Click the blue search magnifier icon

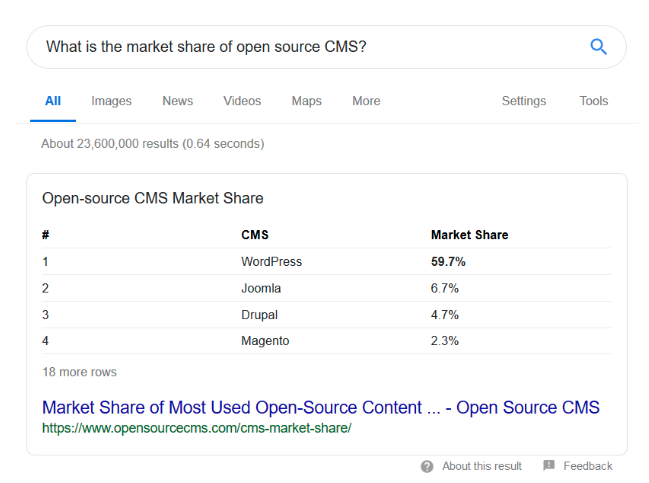[x=598, y=47]
